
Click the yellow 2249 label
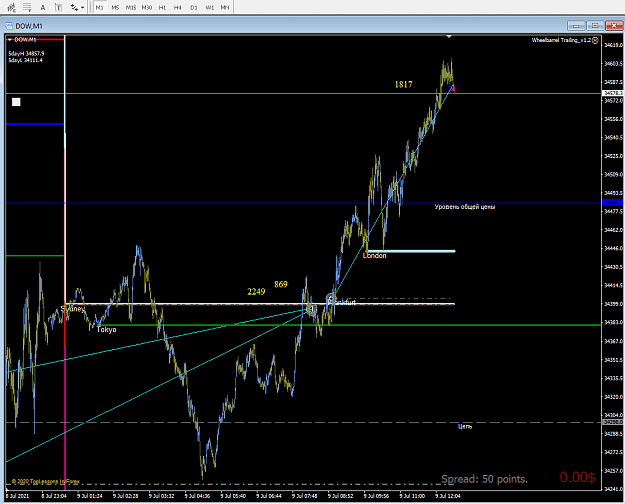click(256, 291)
